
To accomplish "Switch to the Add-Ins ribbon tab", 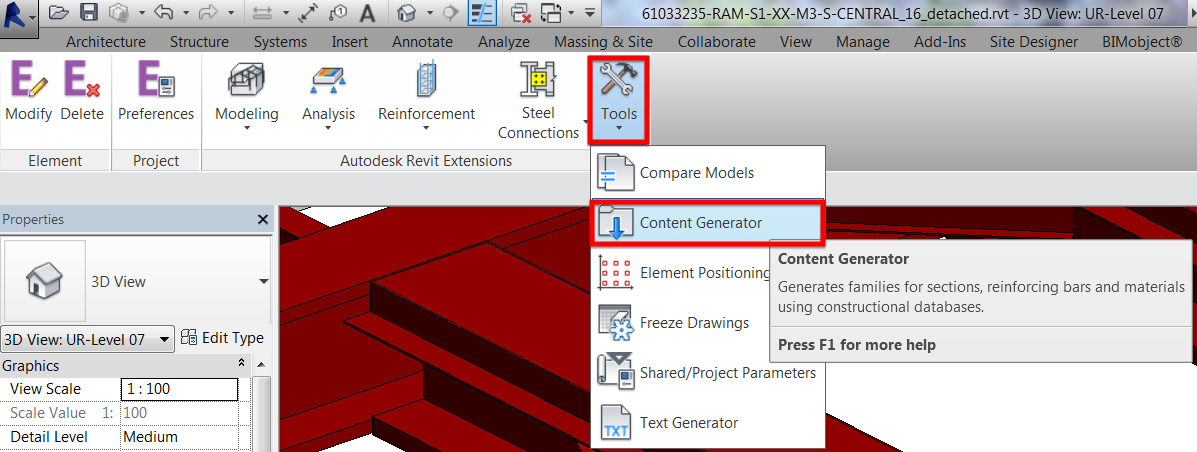I will [940, 42].
